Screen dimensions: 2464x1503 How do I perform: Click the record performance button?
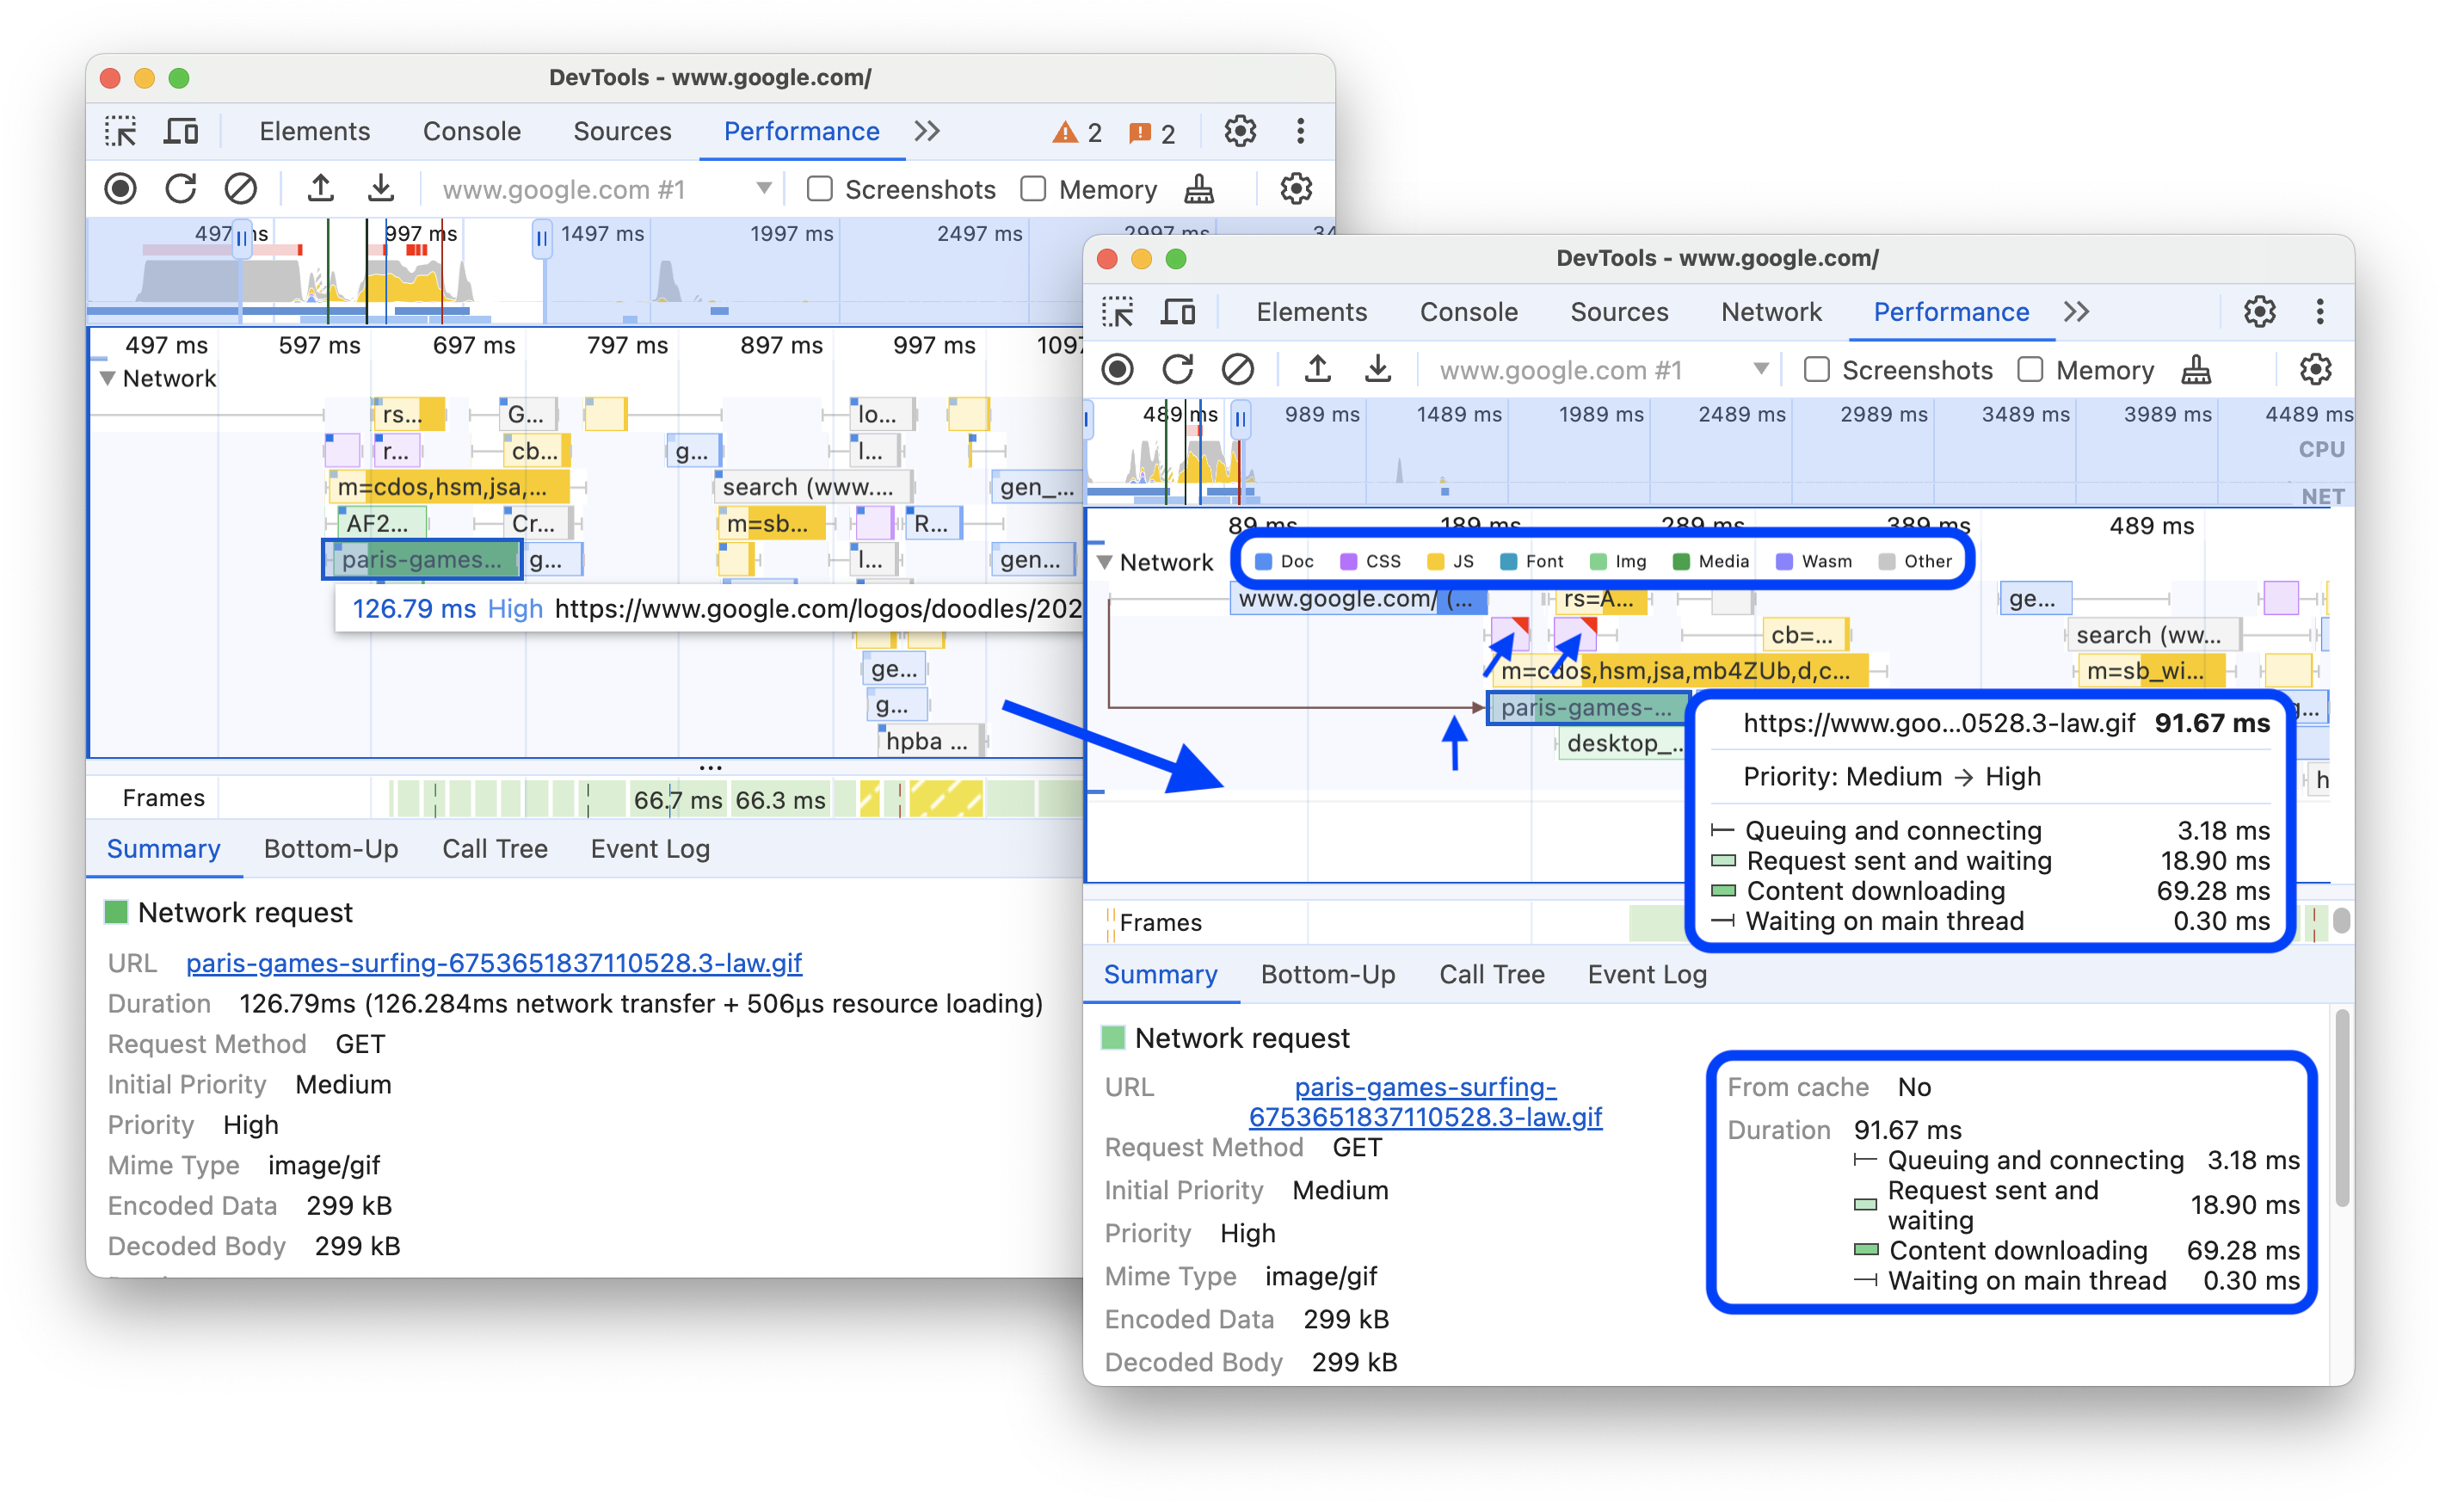pos(120,188)
